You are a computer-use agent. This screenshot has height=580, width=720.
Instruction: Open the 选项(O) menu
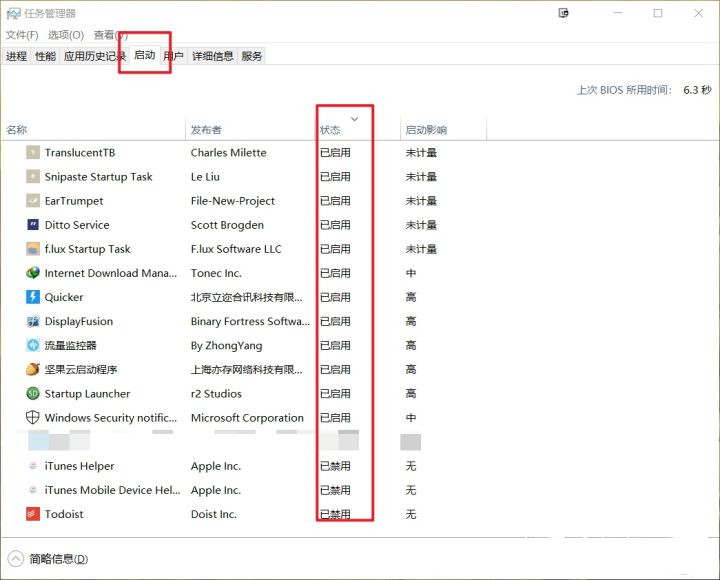66,35
